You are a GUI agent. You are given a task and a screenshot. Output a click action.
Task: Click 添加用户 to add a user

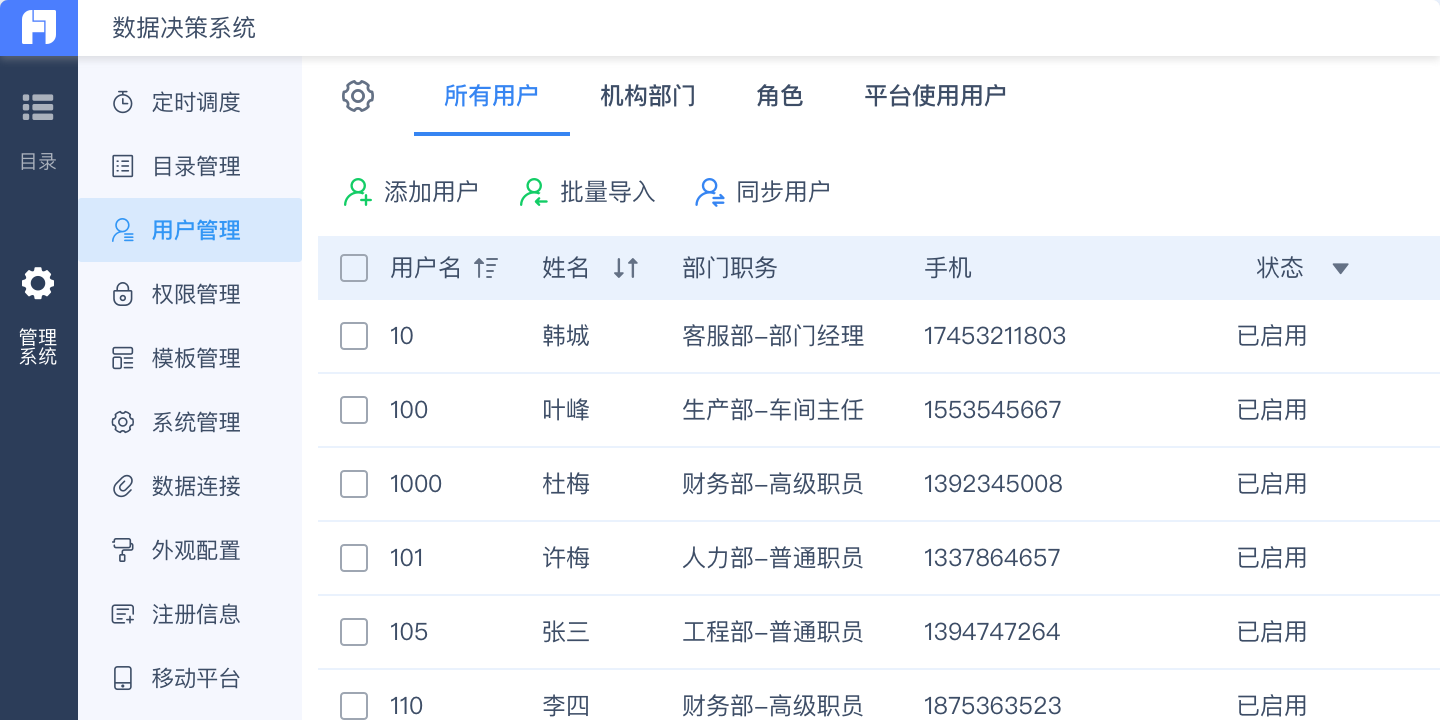[412, 192]
